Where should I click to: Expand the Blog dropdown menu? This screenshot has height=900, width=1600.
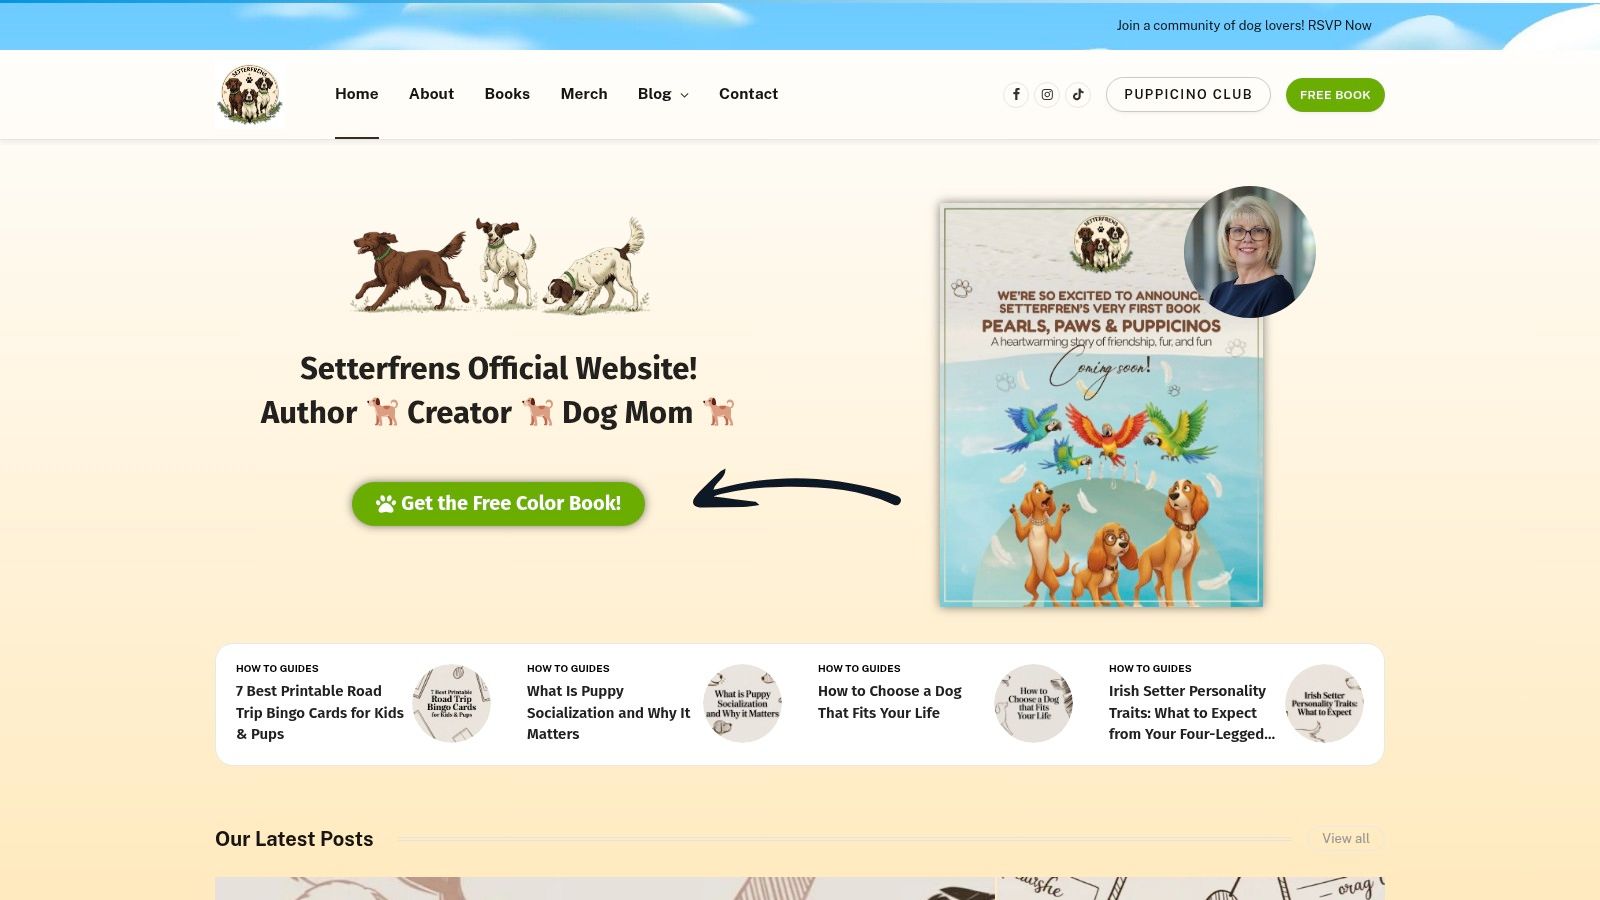coord(662,94)
